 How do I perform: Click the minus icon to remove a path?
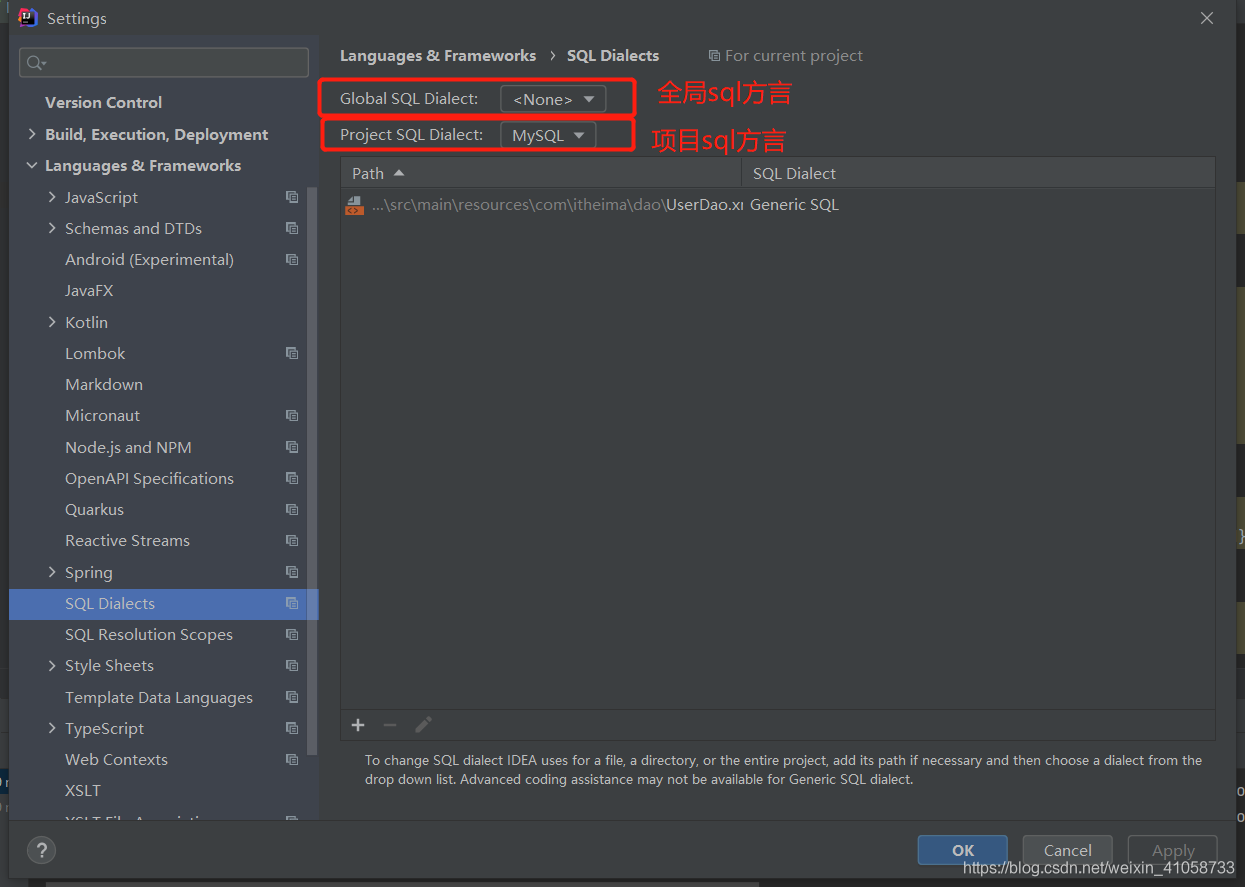pos(390,725)
